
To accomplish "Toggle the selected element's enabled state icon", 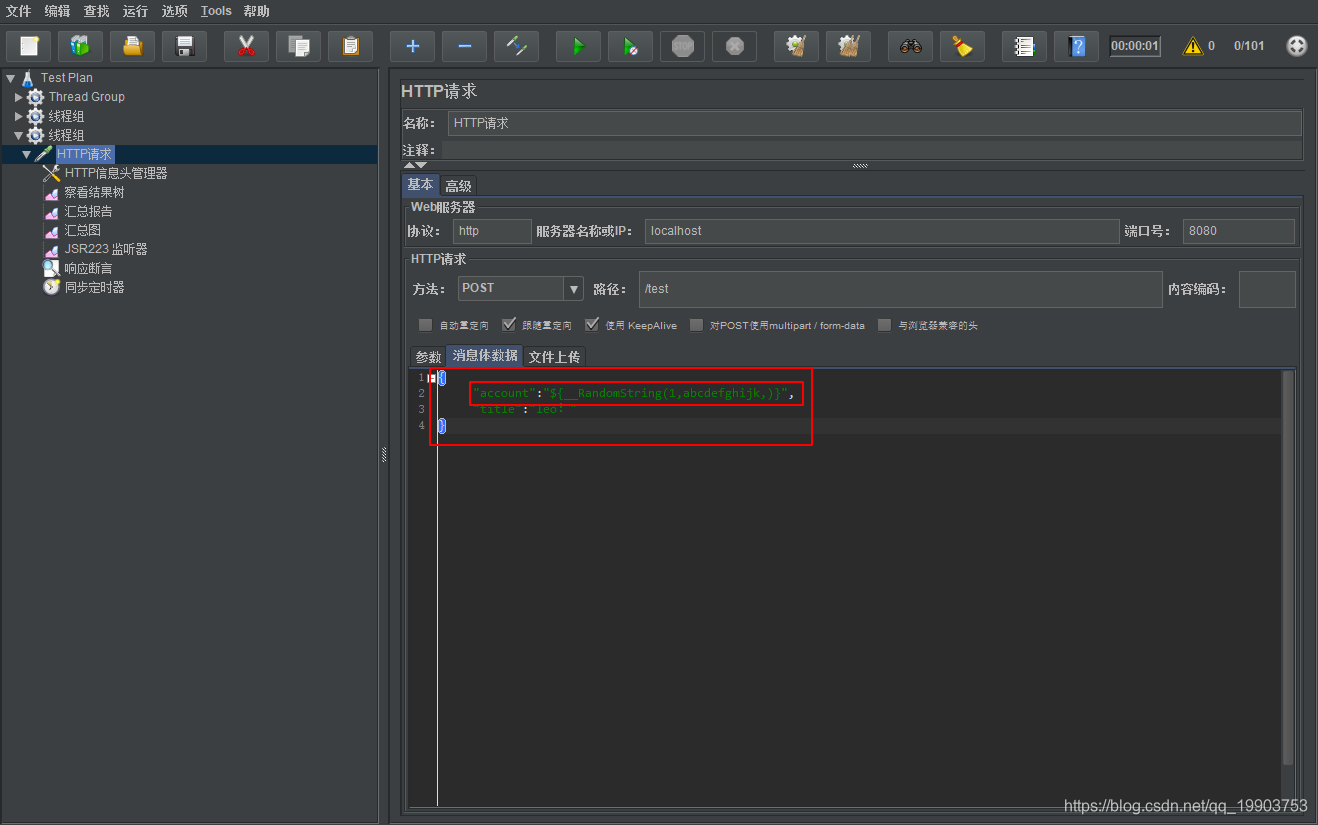I will pyautogui.click(x=516, y=46).
